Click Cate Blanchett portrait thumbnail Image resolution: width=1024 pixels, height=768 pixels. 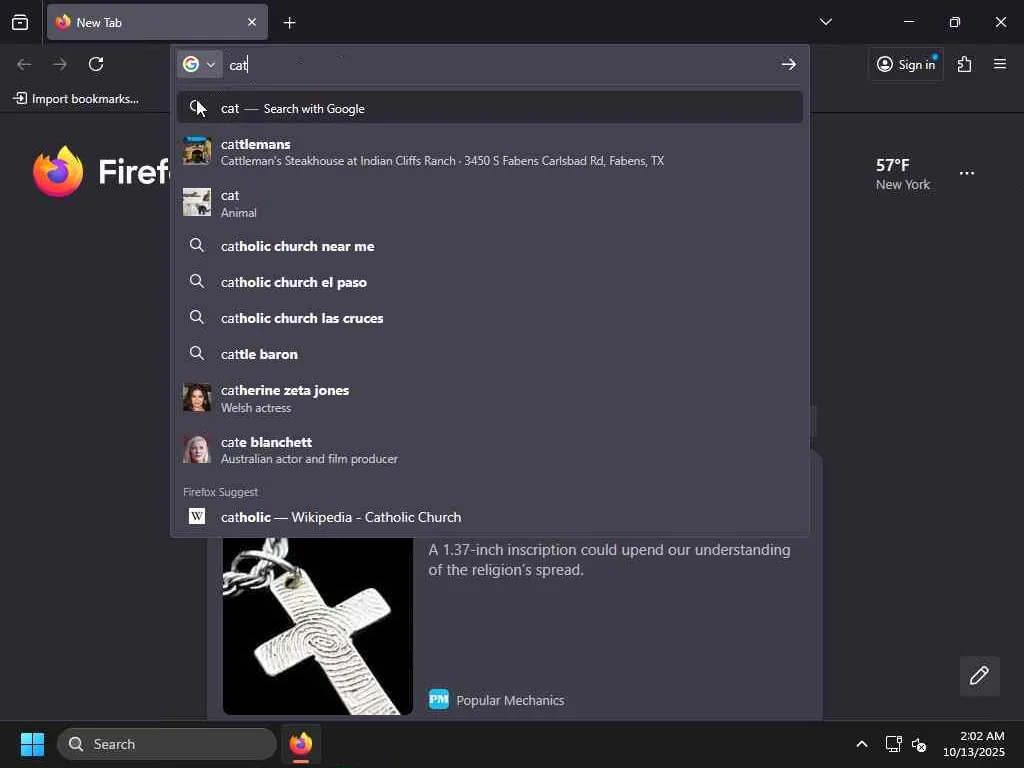pyautogui.click(x=197, y=449)
